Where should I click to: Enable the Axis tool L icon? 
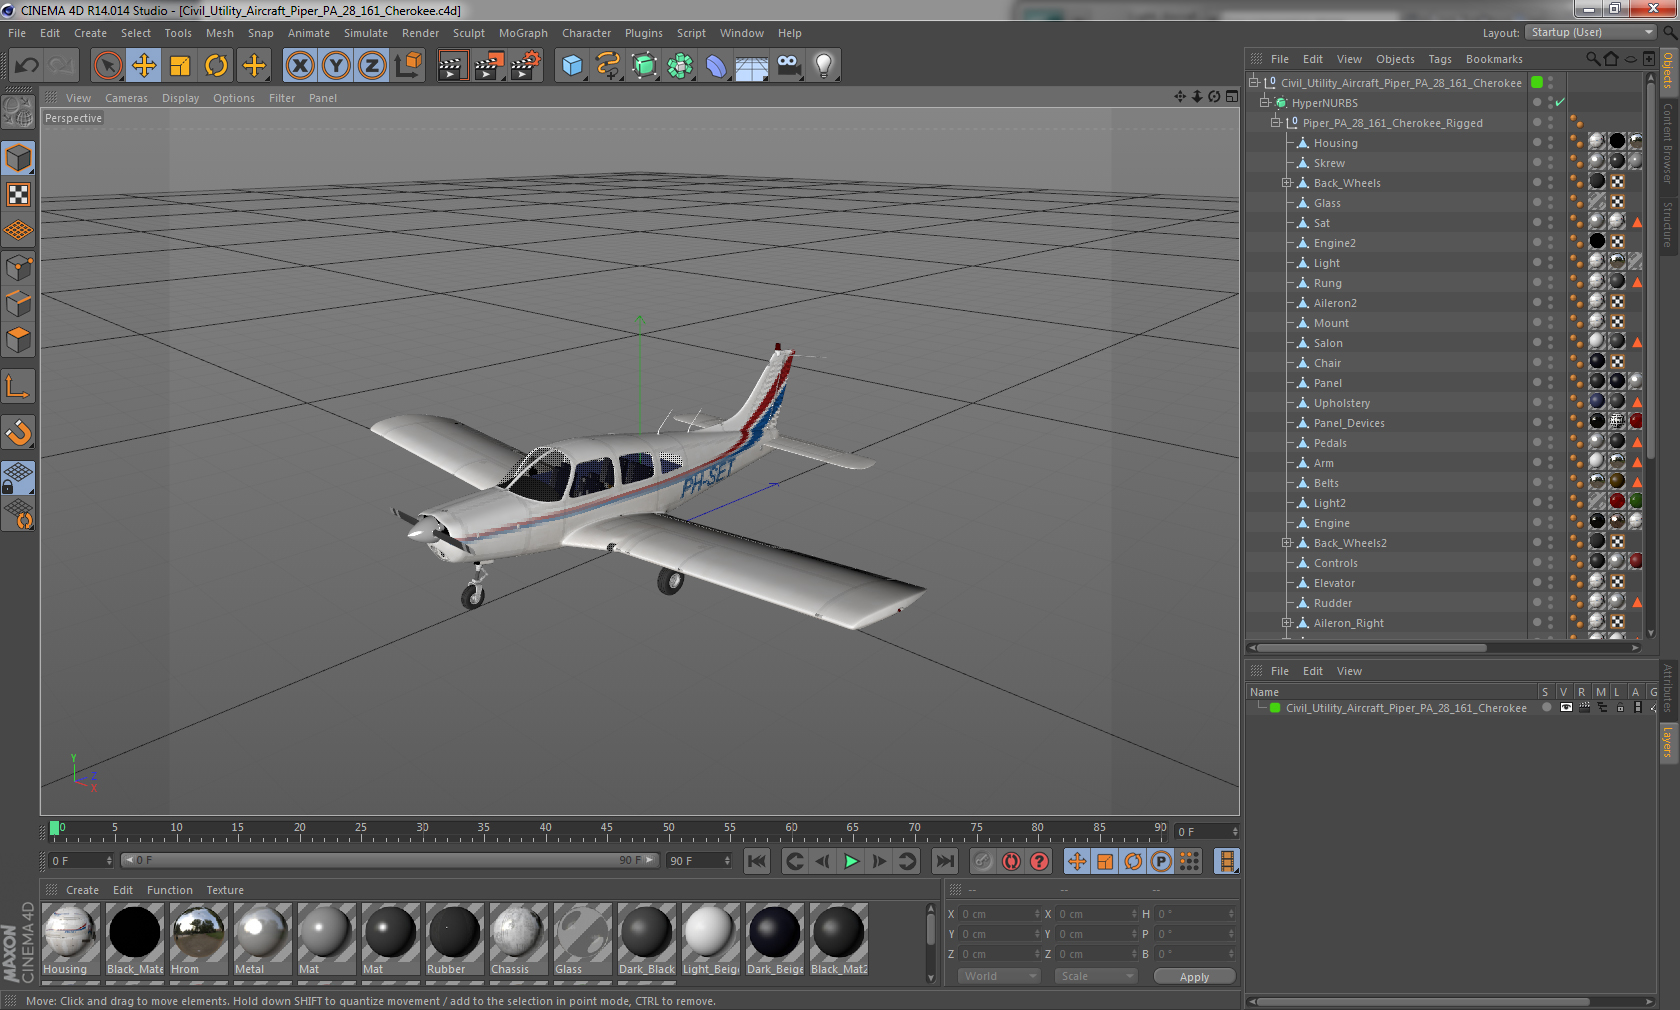18,387
